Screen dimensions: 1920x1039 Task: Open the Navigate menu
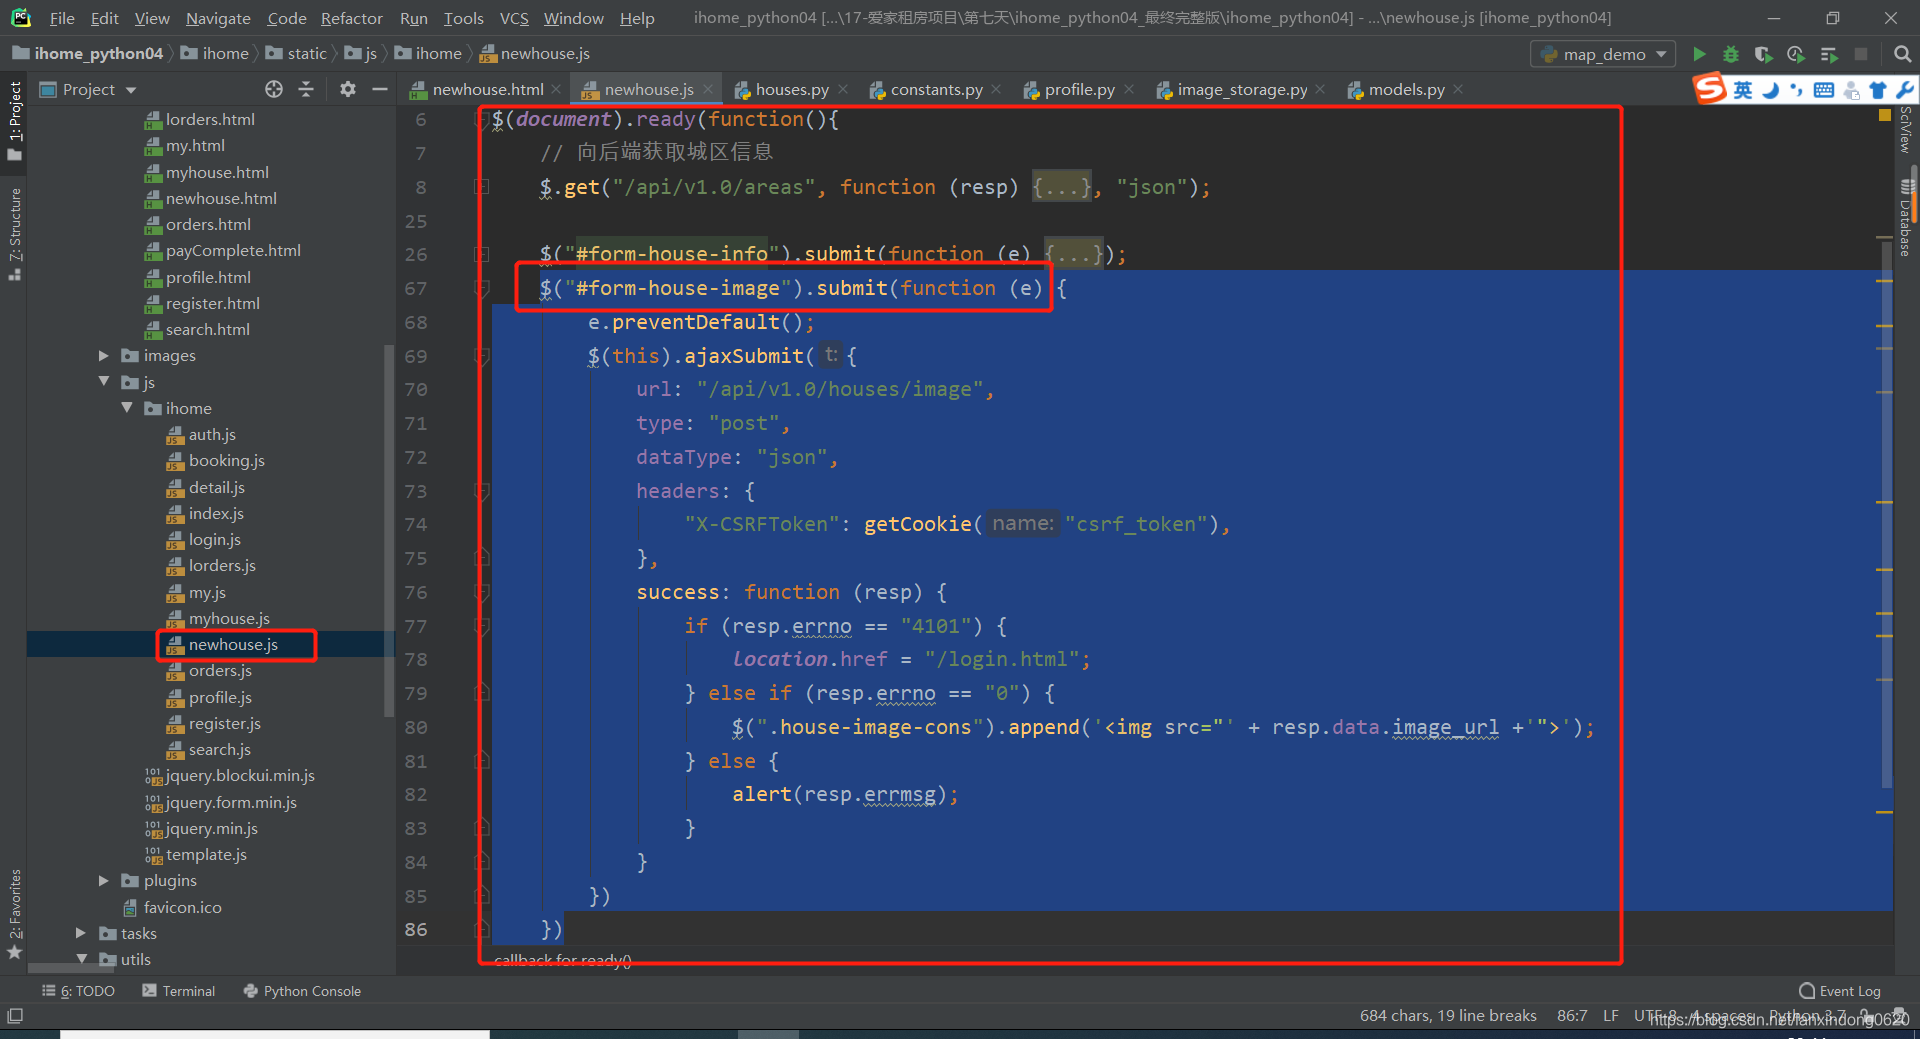(218, 18)
